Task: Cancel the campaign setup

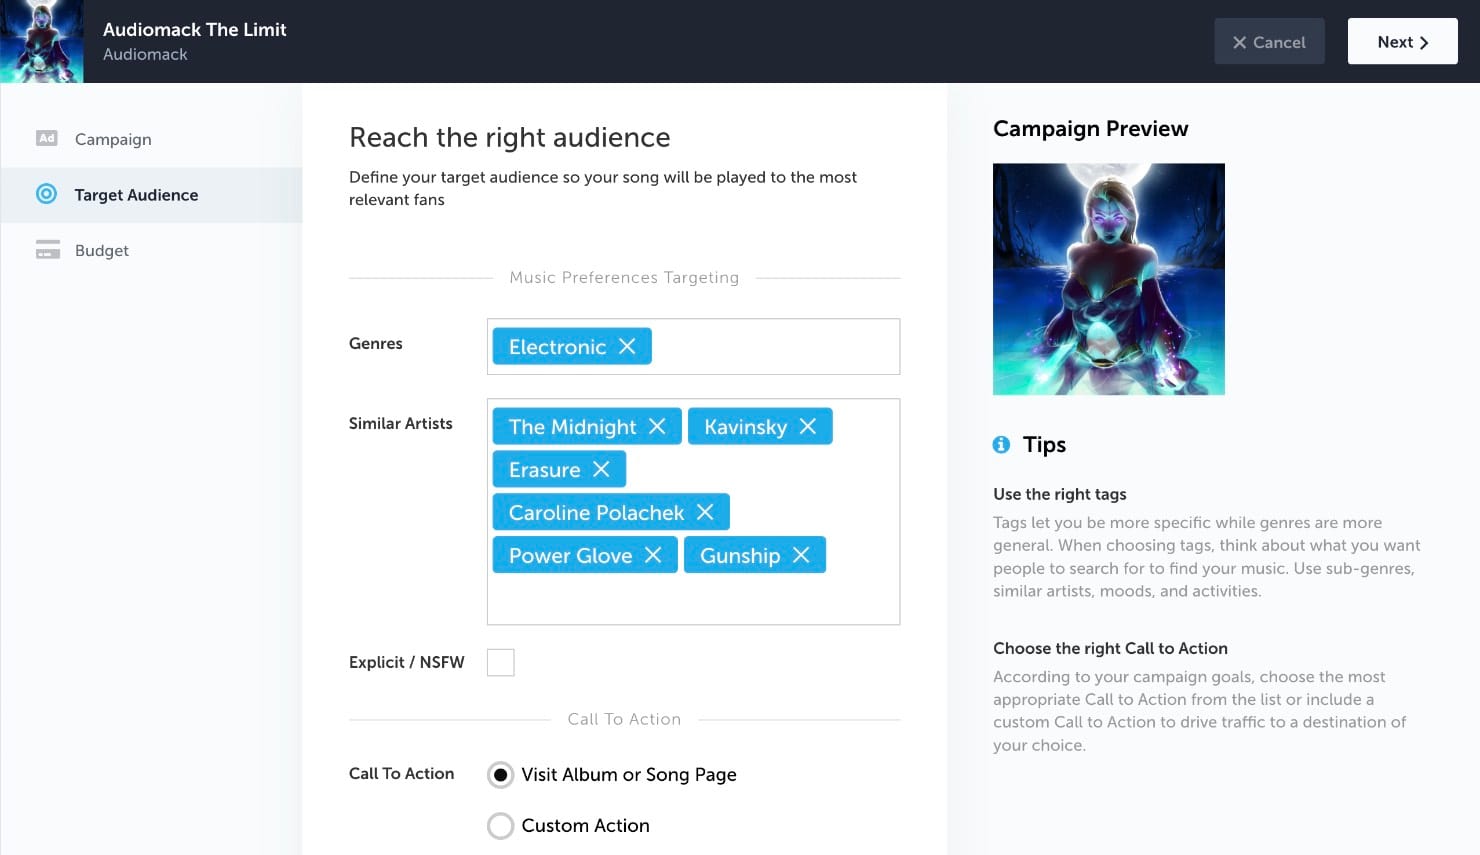Action: [x=1269, y=42]
